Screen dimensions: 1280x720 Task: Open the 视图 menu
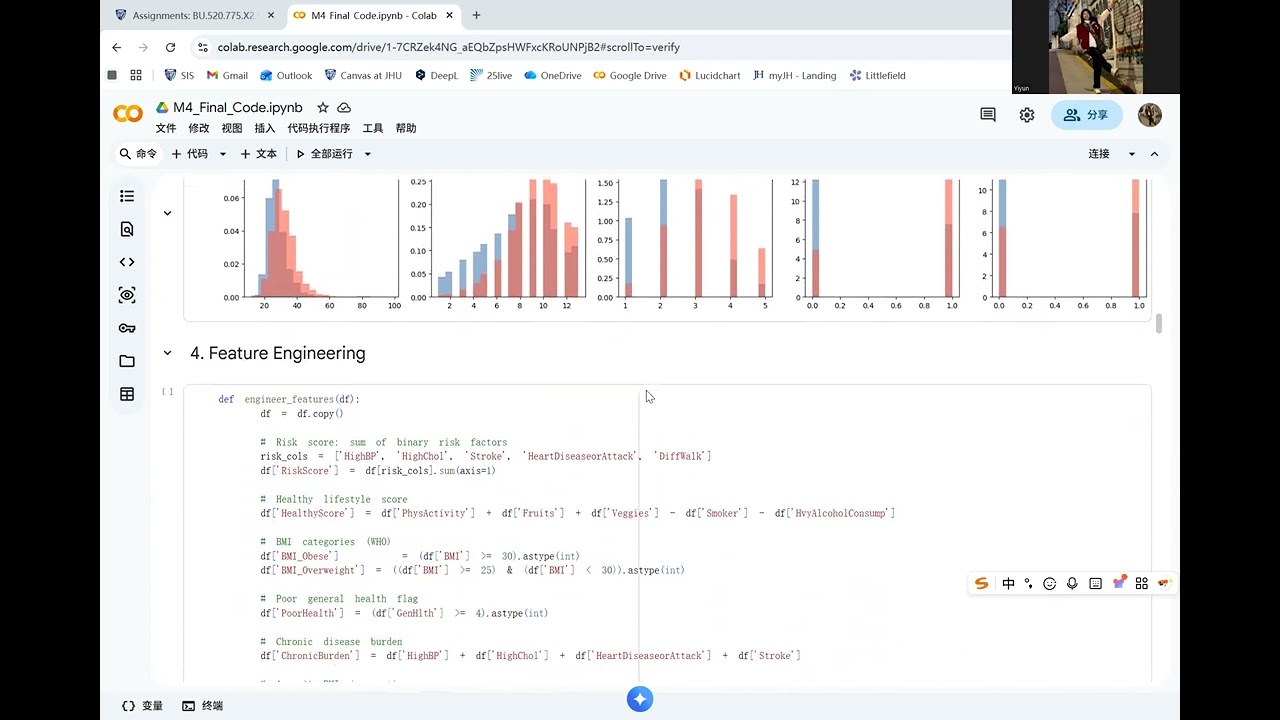[232, 128]
